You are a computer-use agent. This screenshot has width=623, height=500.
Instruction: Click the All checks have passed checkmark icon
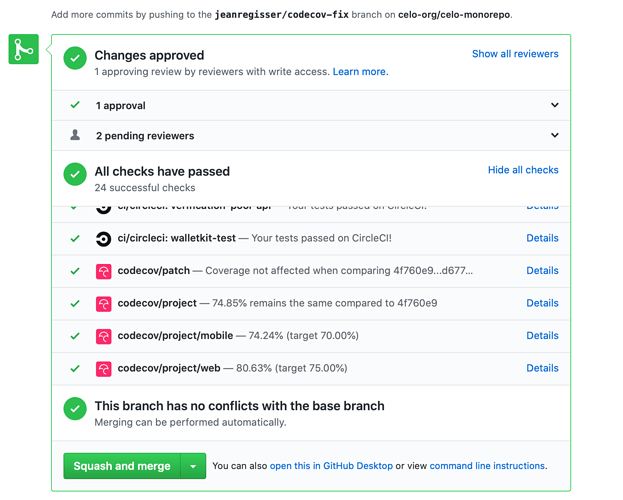point(75,175)
